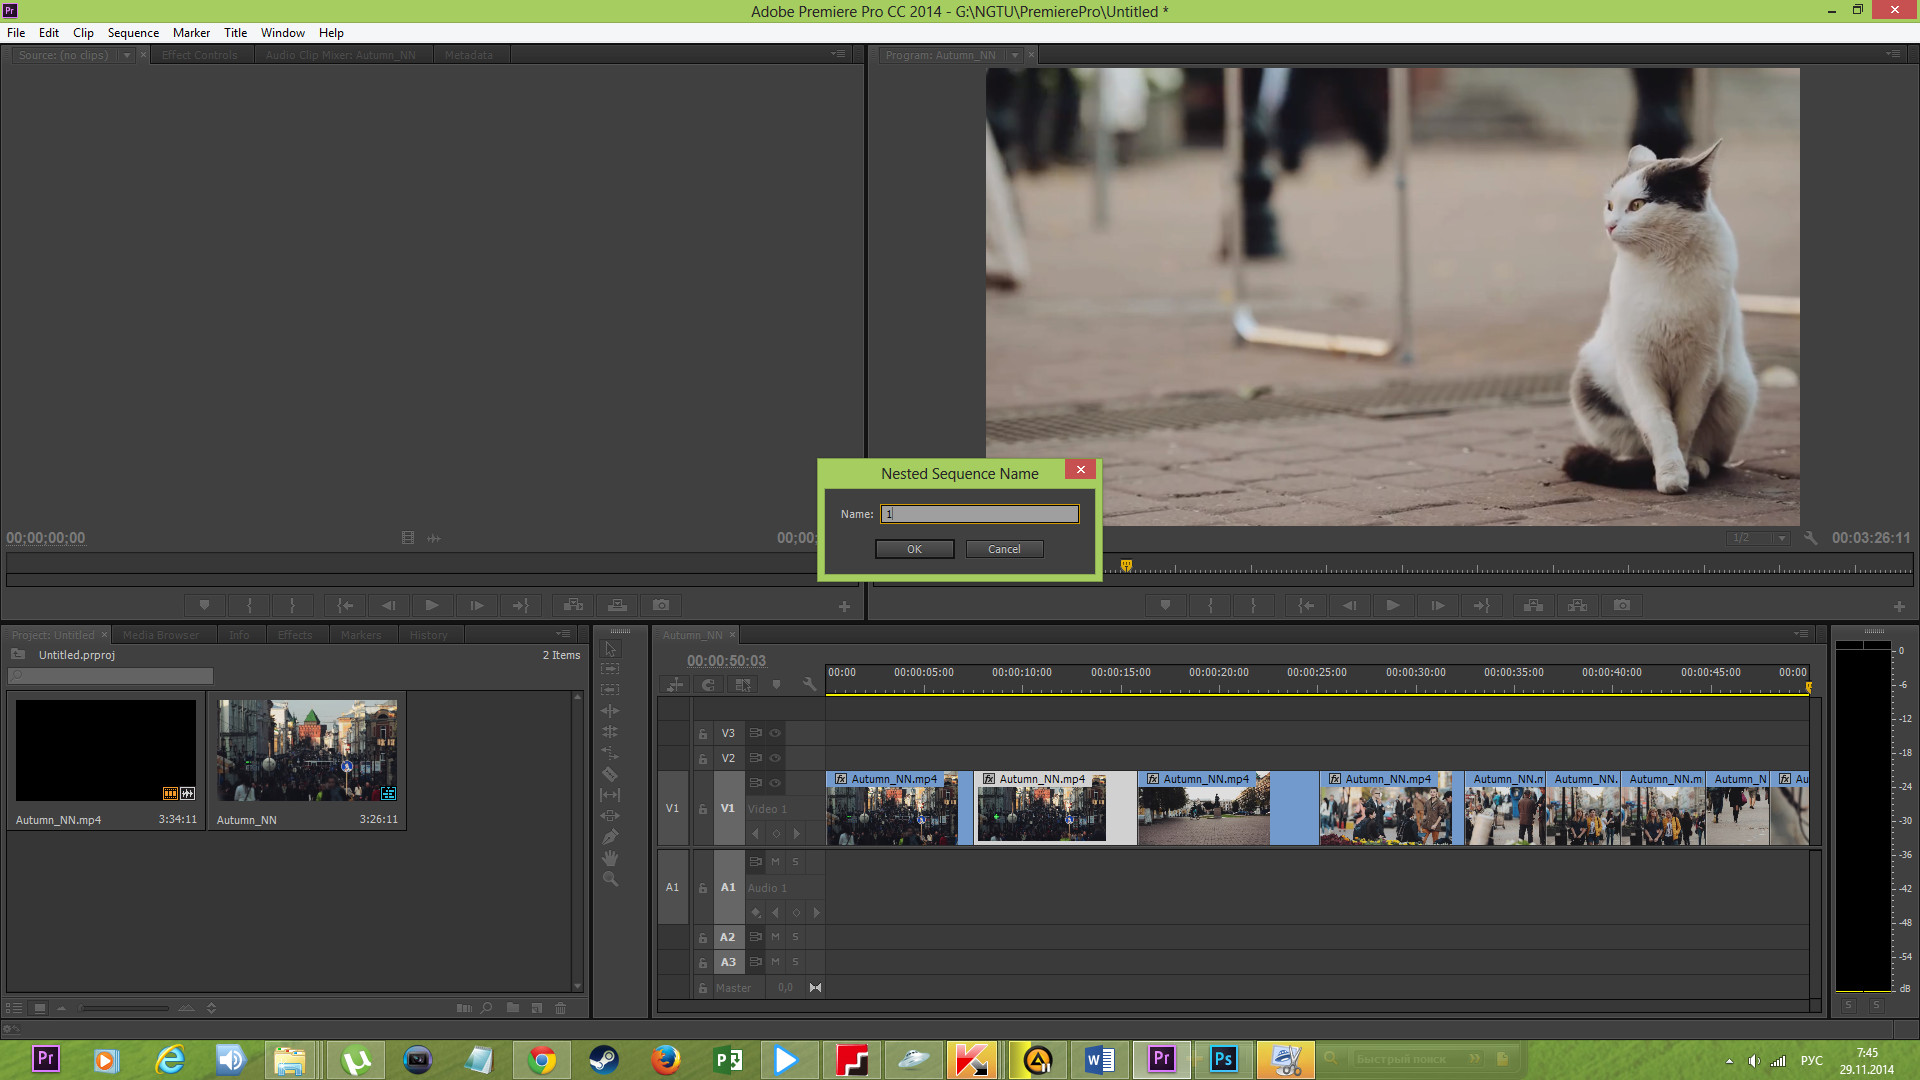Solo the A2 audio track
This screenshot has width=1920, height=1080.
coord(796,937)
